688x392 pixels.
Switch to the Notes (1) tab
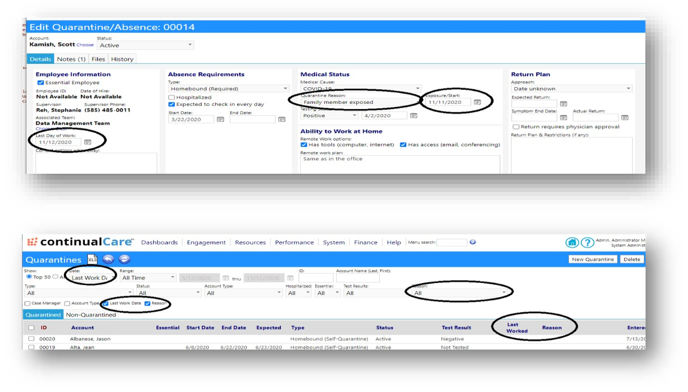click(71, 59)
